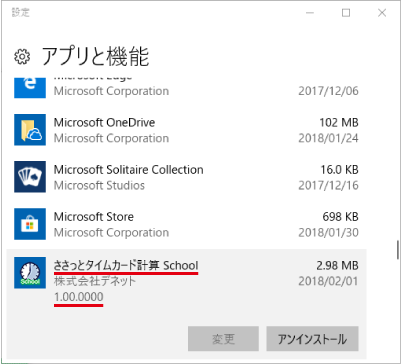Click the 2018/02/01 install date
The width and height of the screenshot is (401, 364).
tap(328, 281)
